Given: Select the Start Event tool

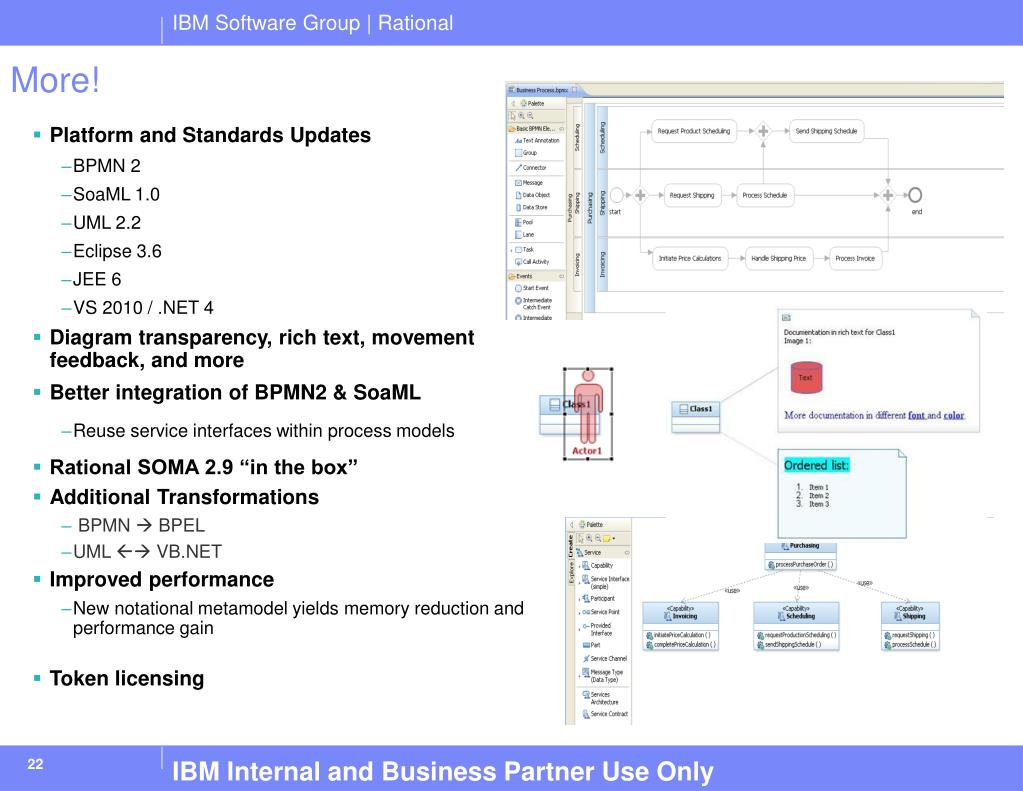Looking at the screenshot, I should point(532,288).
